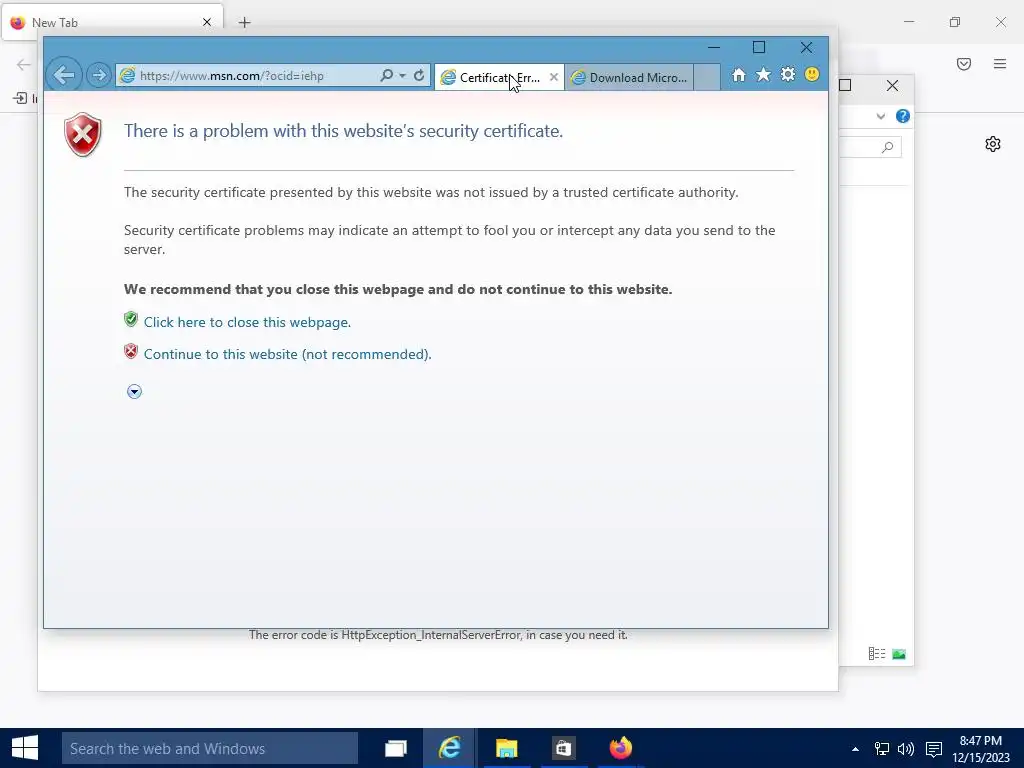Go back in Internet Explorer

(64, 75)
